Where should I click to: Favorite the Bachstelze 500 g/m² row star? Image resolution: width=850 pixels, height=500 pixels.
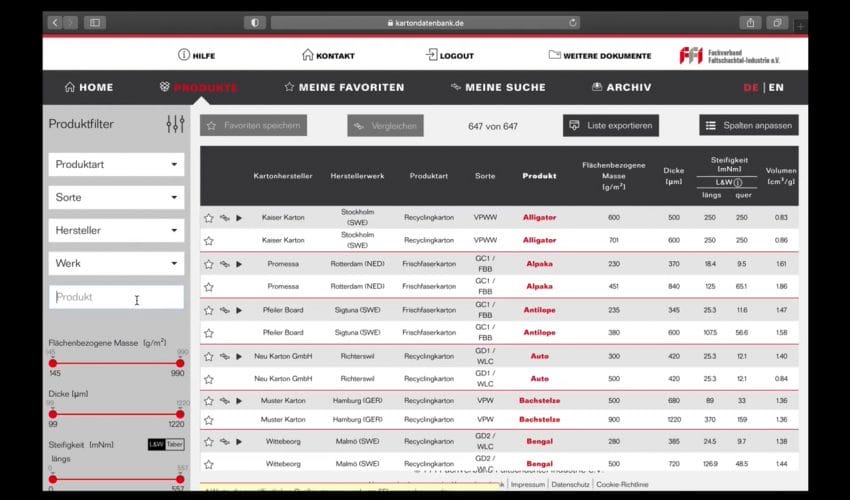(x=209, y=401)
